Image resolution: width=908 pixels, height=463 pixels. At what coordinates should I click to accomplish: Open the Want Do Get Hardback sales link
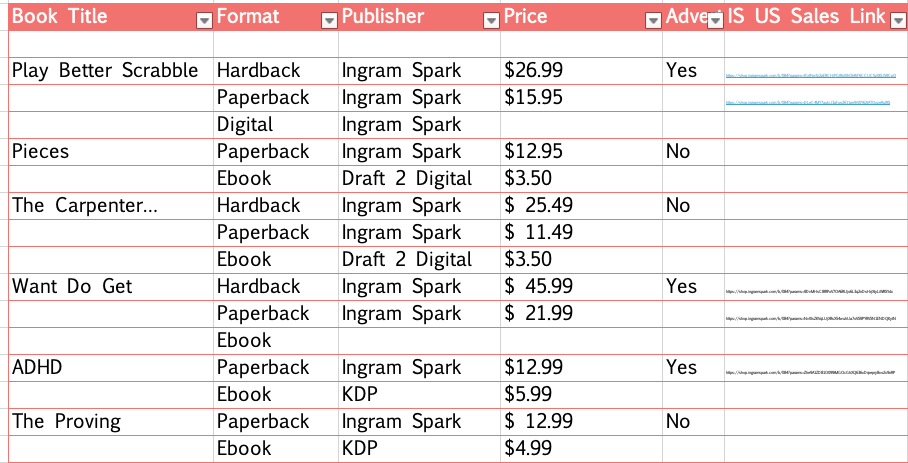[x=809, y=292]
